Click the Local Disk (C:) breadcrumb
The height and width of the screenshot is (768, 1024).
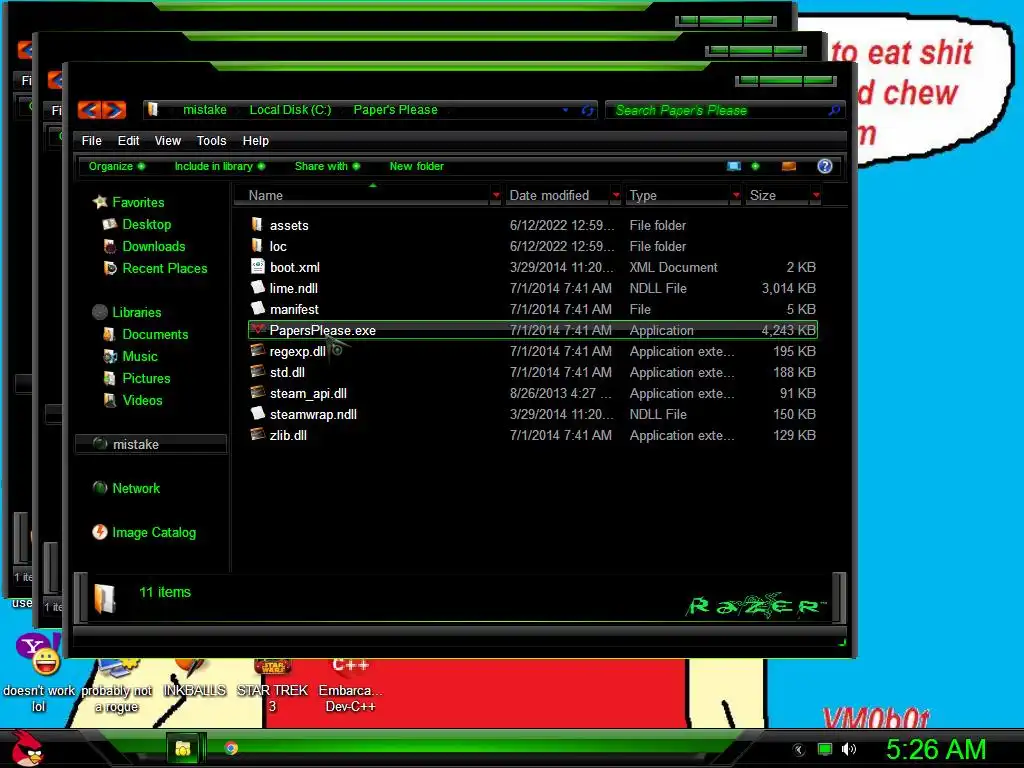[290, 110]
